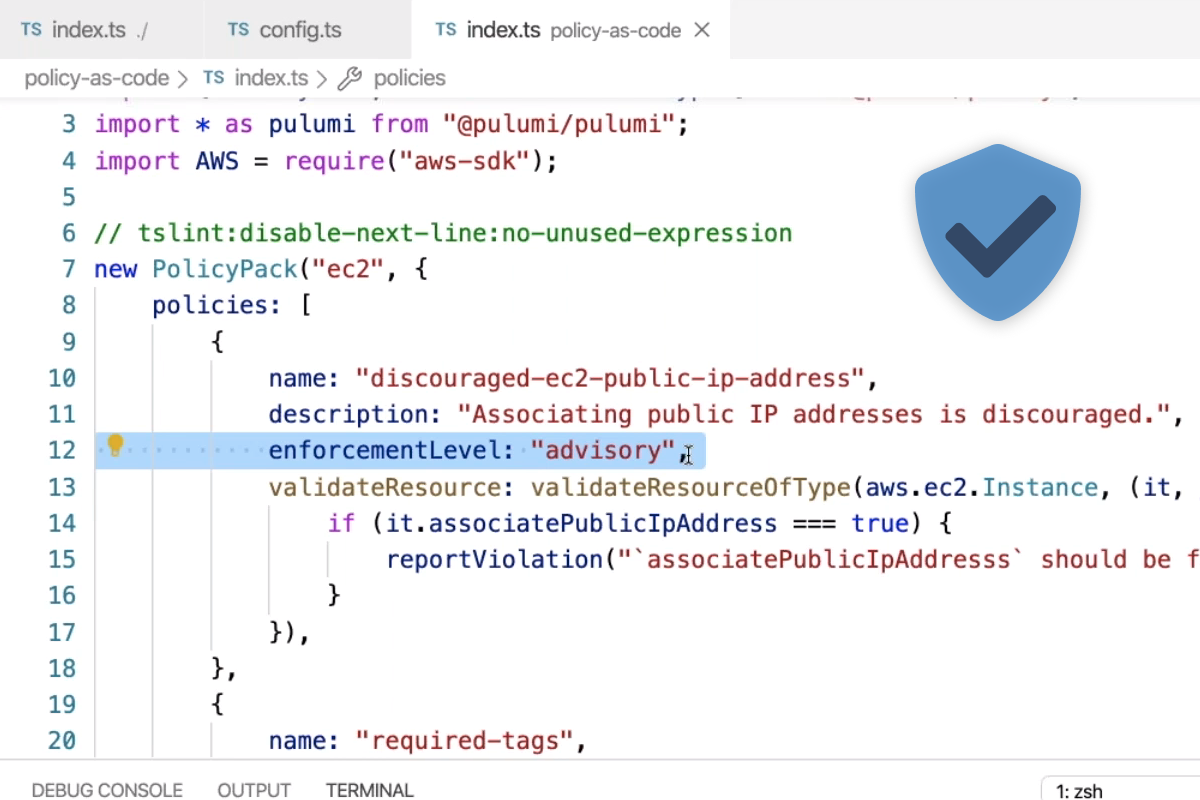This screenshot has height=800, width=1200.
Task: Open the "1: zsh" terminal selector
Action: click(1078, 791)
